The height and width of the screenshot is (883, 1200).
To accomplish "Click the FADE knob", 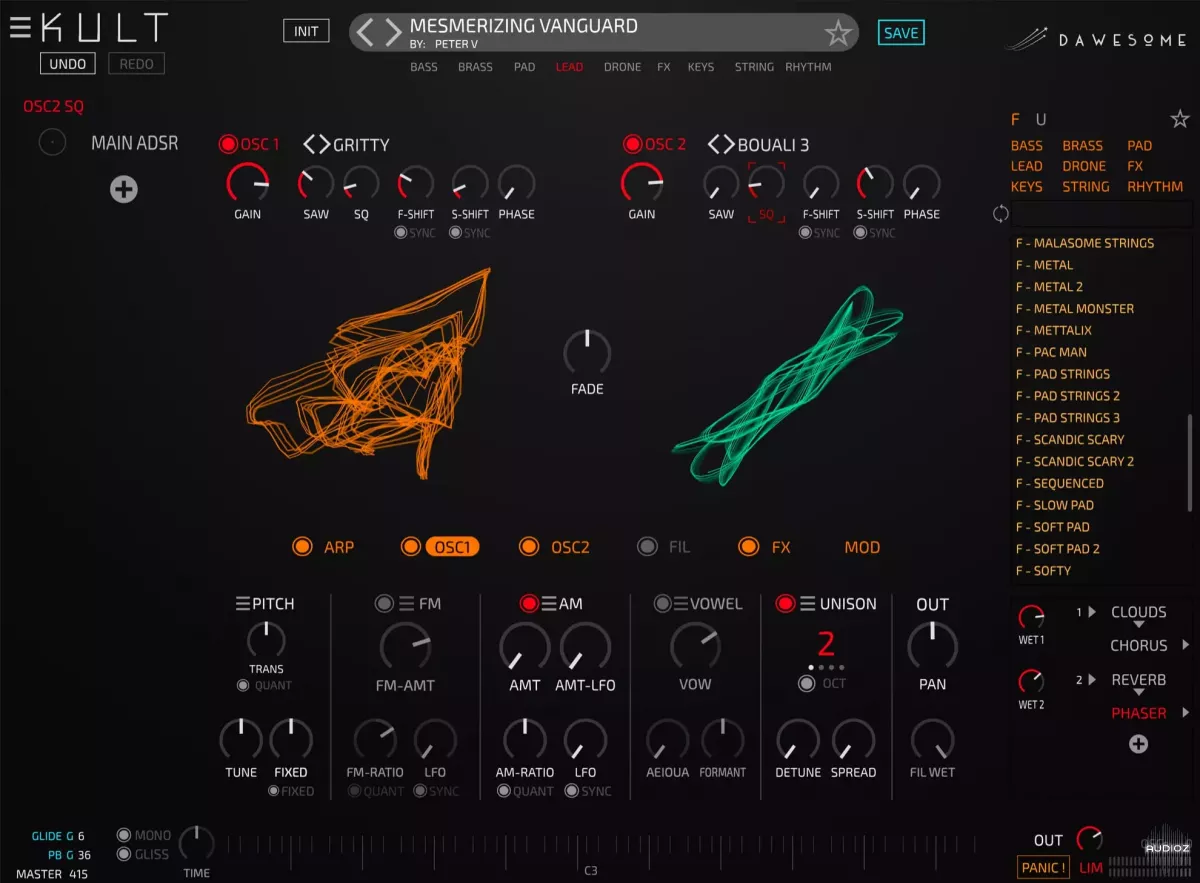I will pos(587,353).
